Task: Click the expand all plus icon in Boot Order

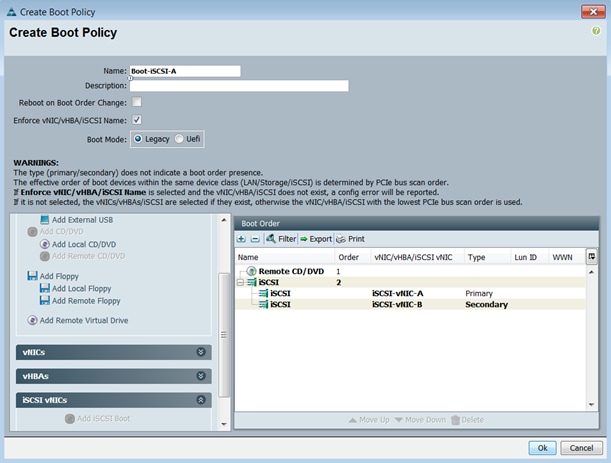Action: point(241,239)
